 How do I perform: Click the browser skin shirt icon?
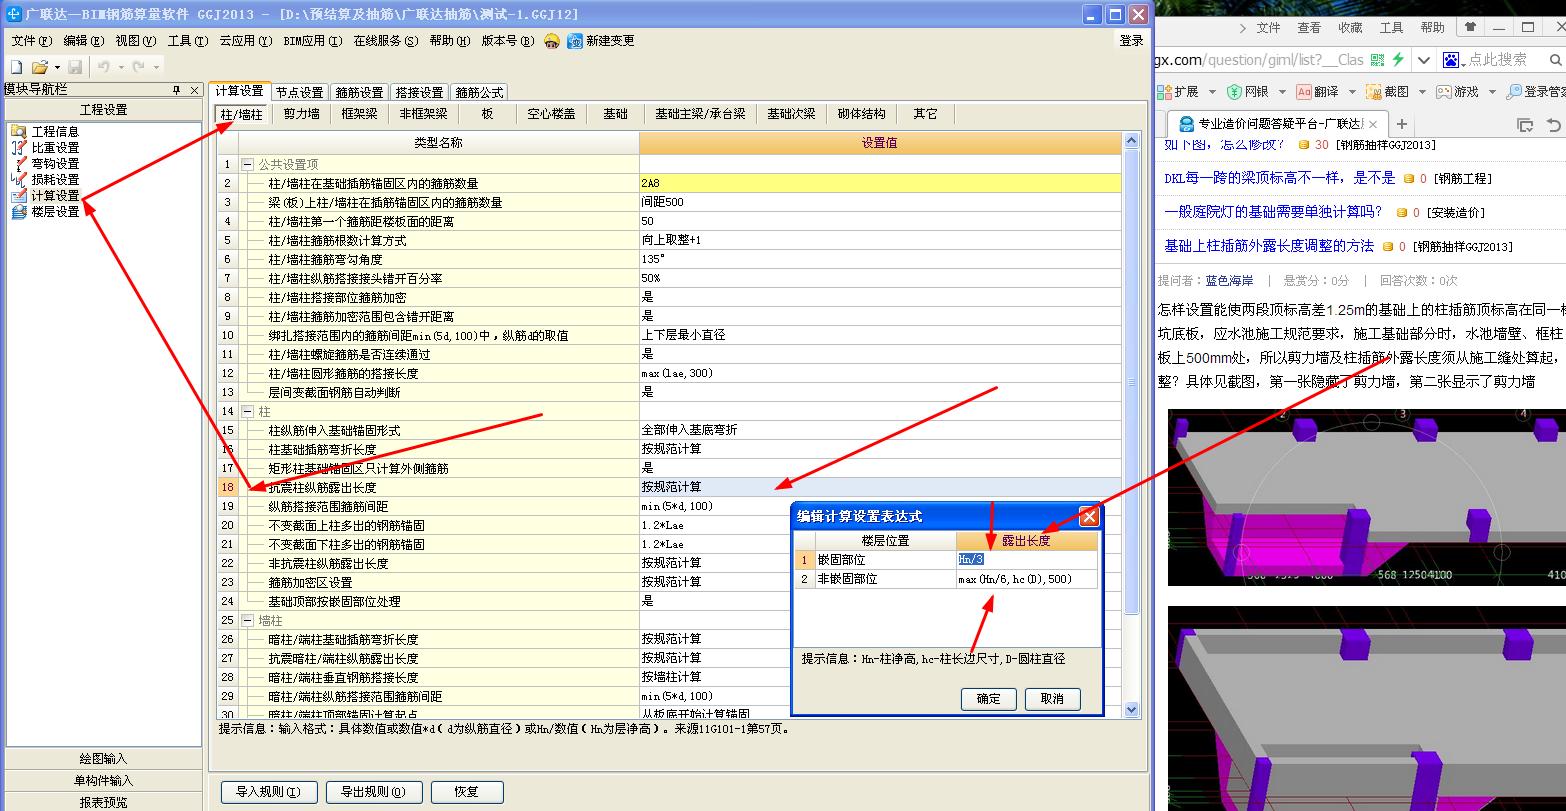click(1471, 27)
